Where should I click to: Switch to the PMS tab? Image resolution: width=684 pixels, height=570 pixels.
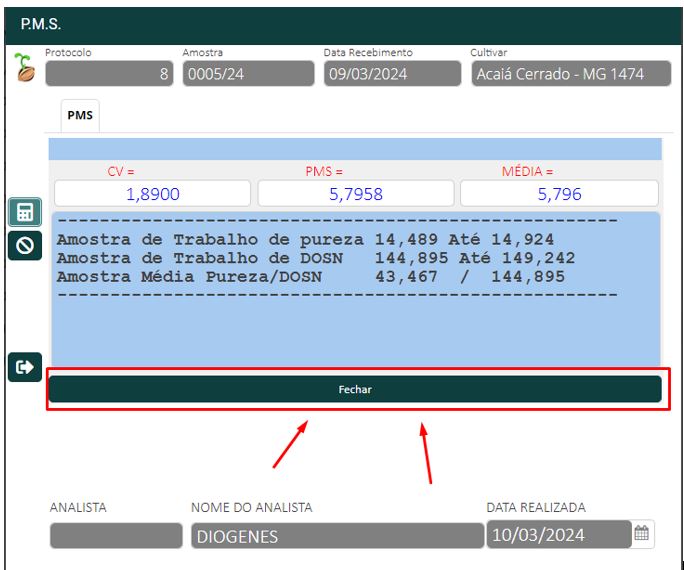pyautogui.click(x=80, y=115)
